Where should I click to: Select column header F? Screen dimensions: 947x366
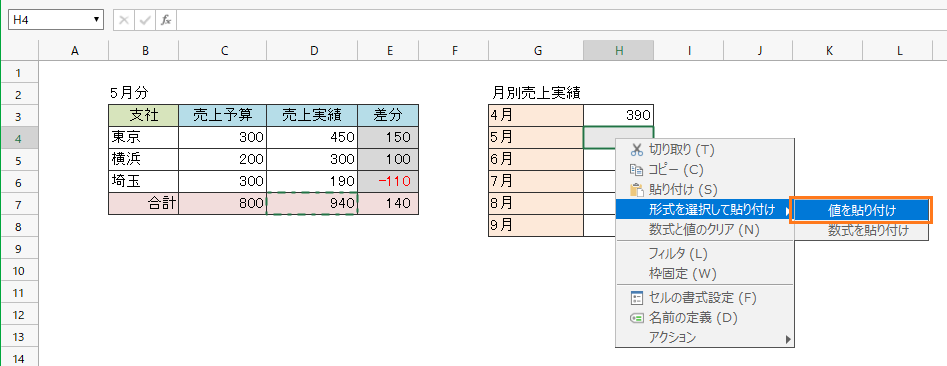pyautogui.click(x=454, y=51)
